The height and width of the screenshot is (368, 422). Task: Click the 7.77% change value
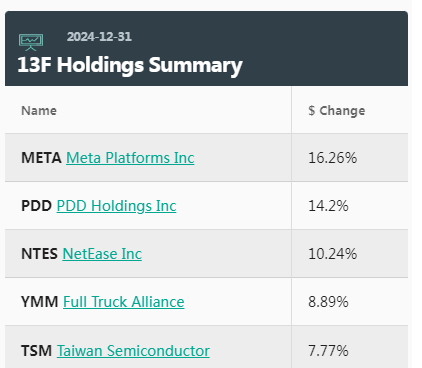click(x=328, y=351)
